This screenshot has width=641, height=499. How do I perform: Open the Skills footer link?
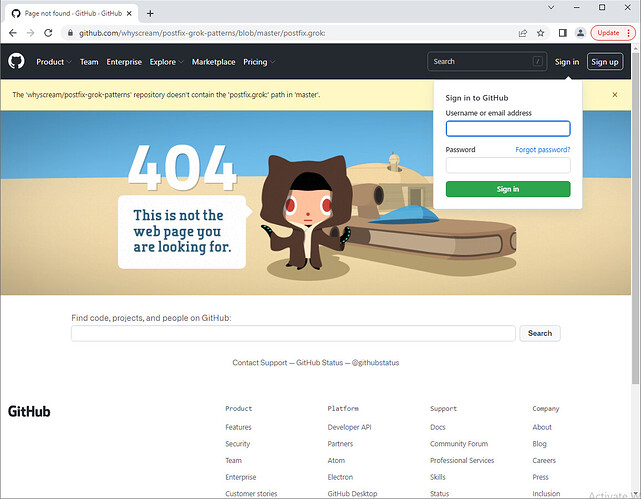tap(437, 477)
